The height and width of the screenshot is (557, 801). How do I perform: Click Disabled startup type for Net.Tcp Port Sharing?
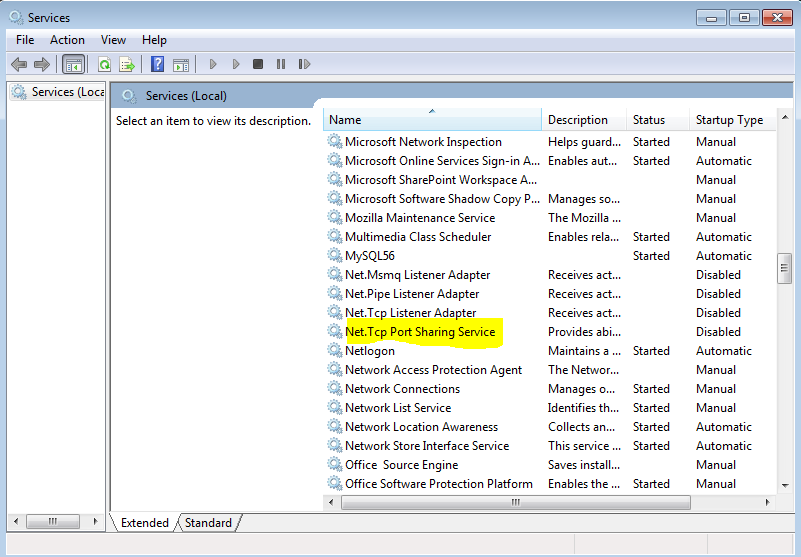[718, 332]
